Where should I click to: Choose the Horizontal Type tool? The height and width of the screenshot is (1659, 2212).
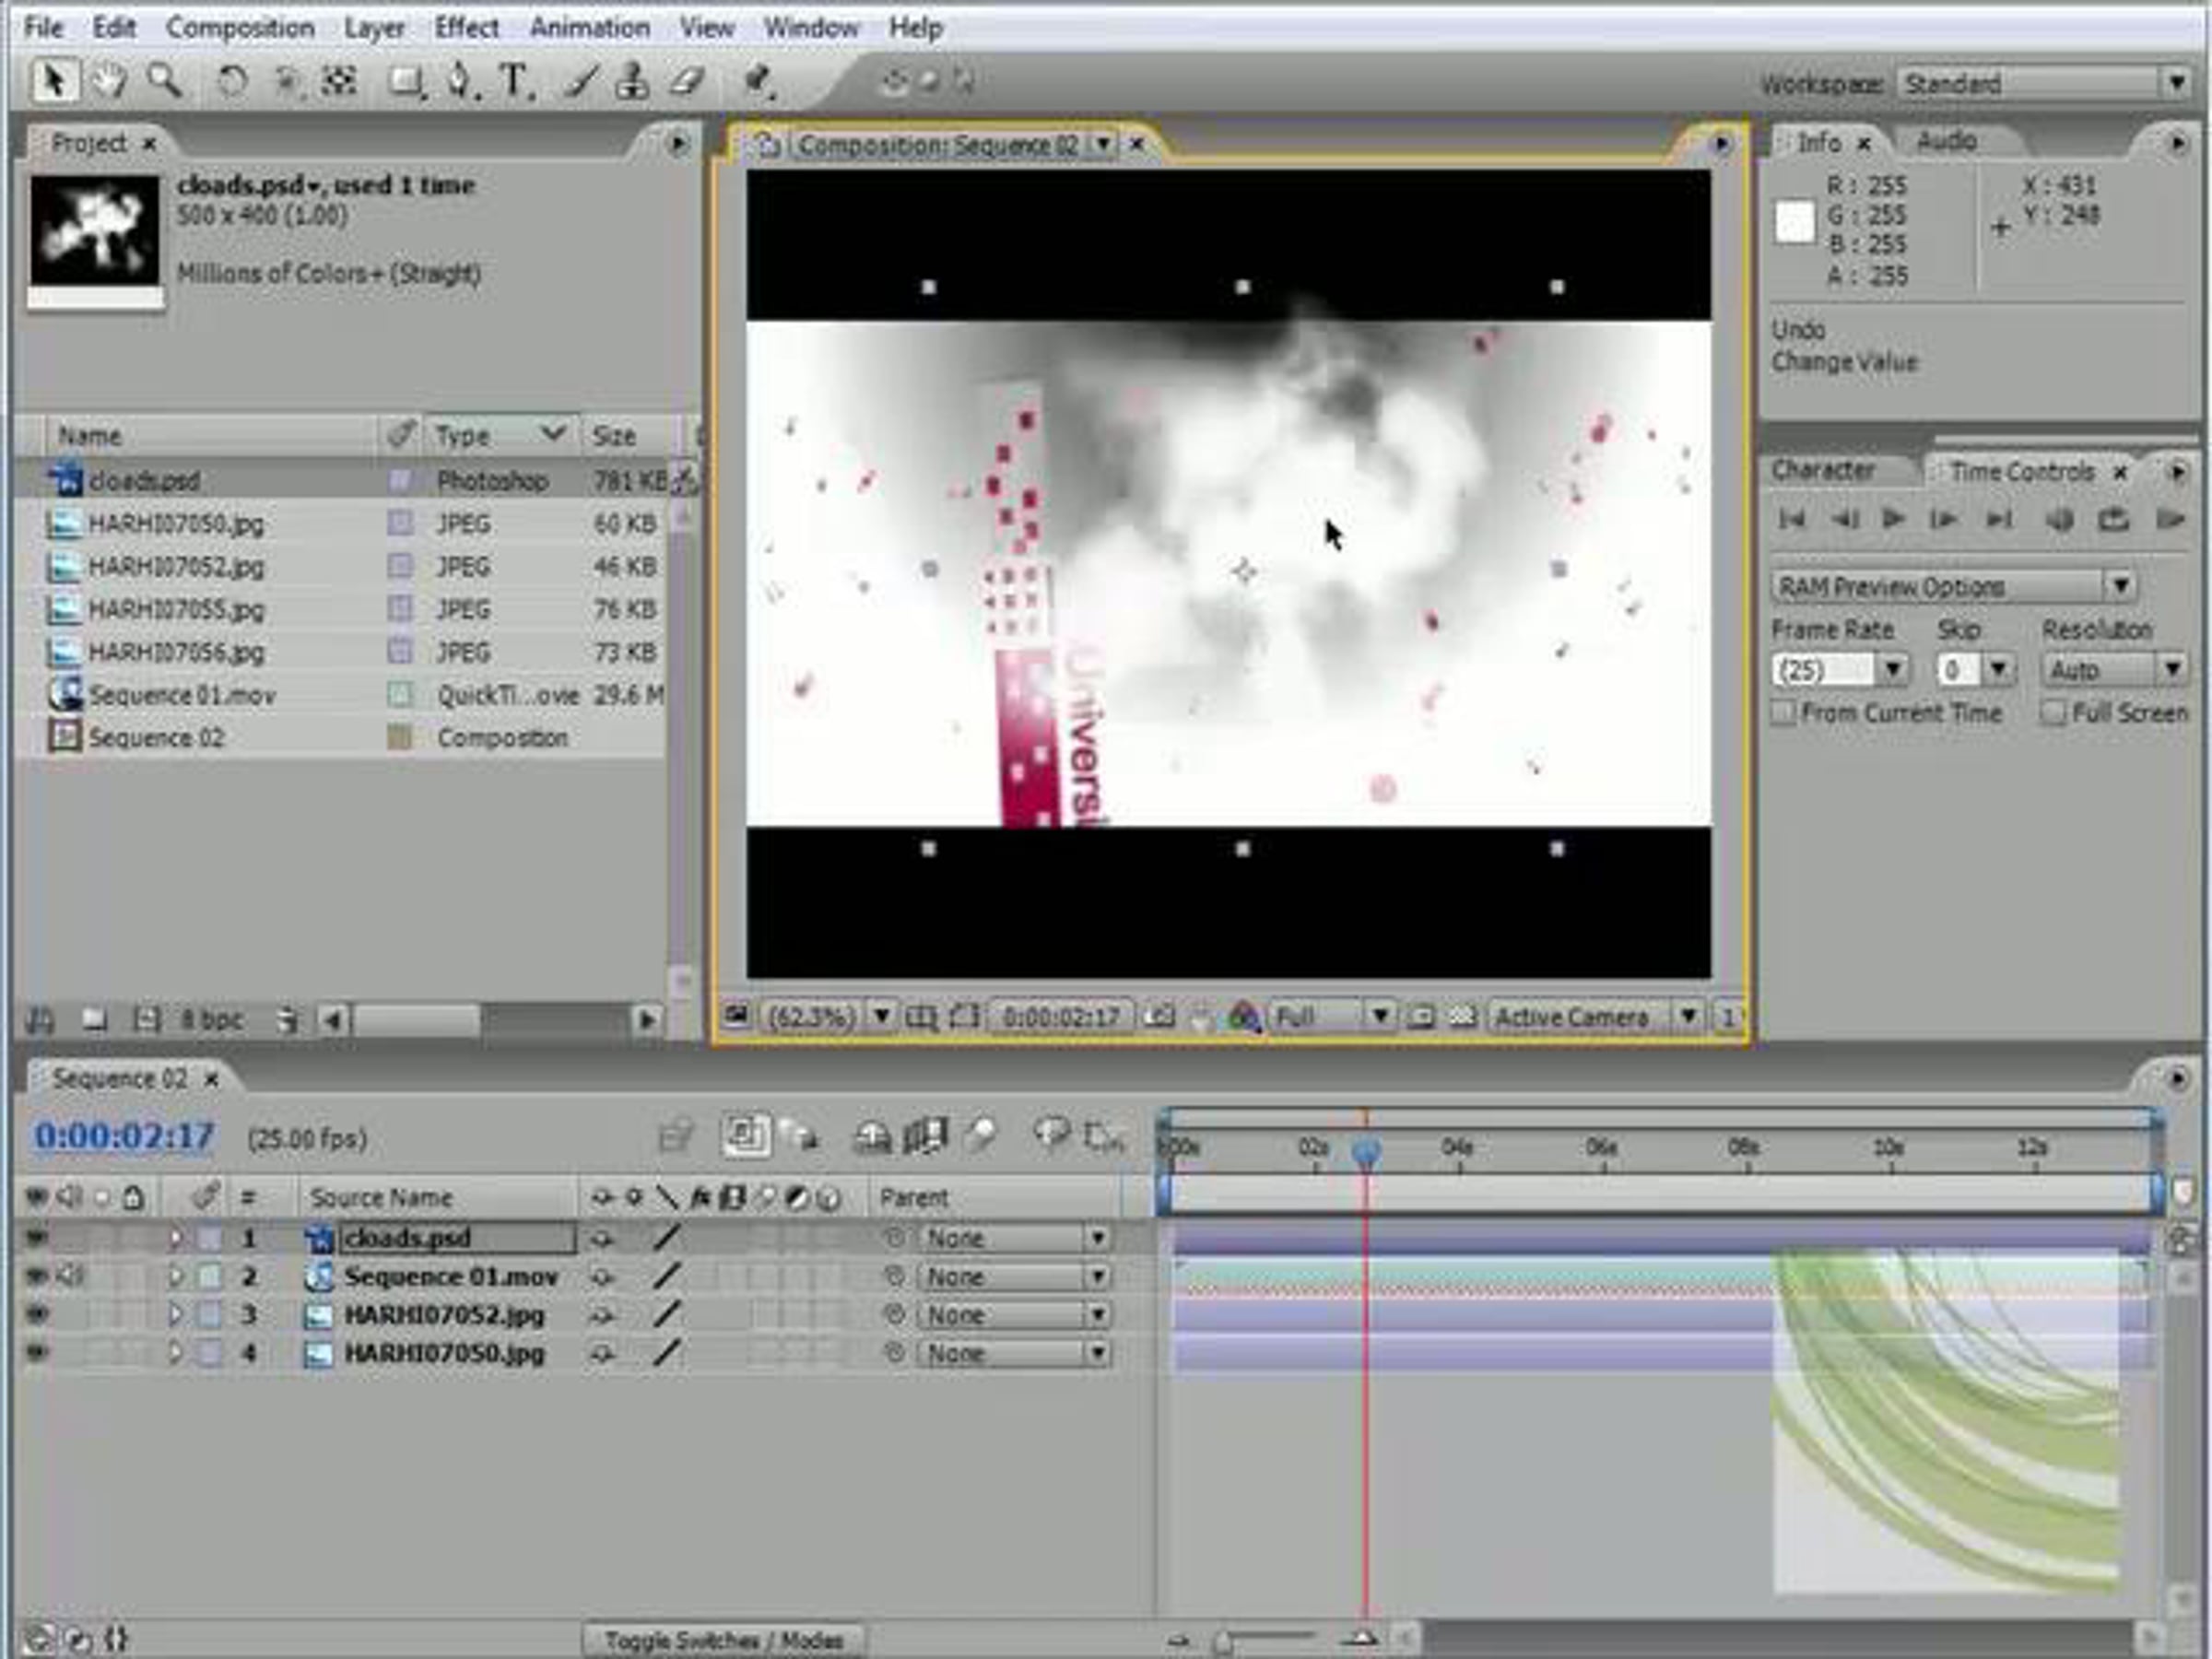pos(514,81)
